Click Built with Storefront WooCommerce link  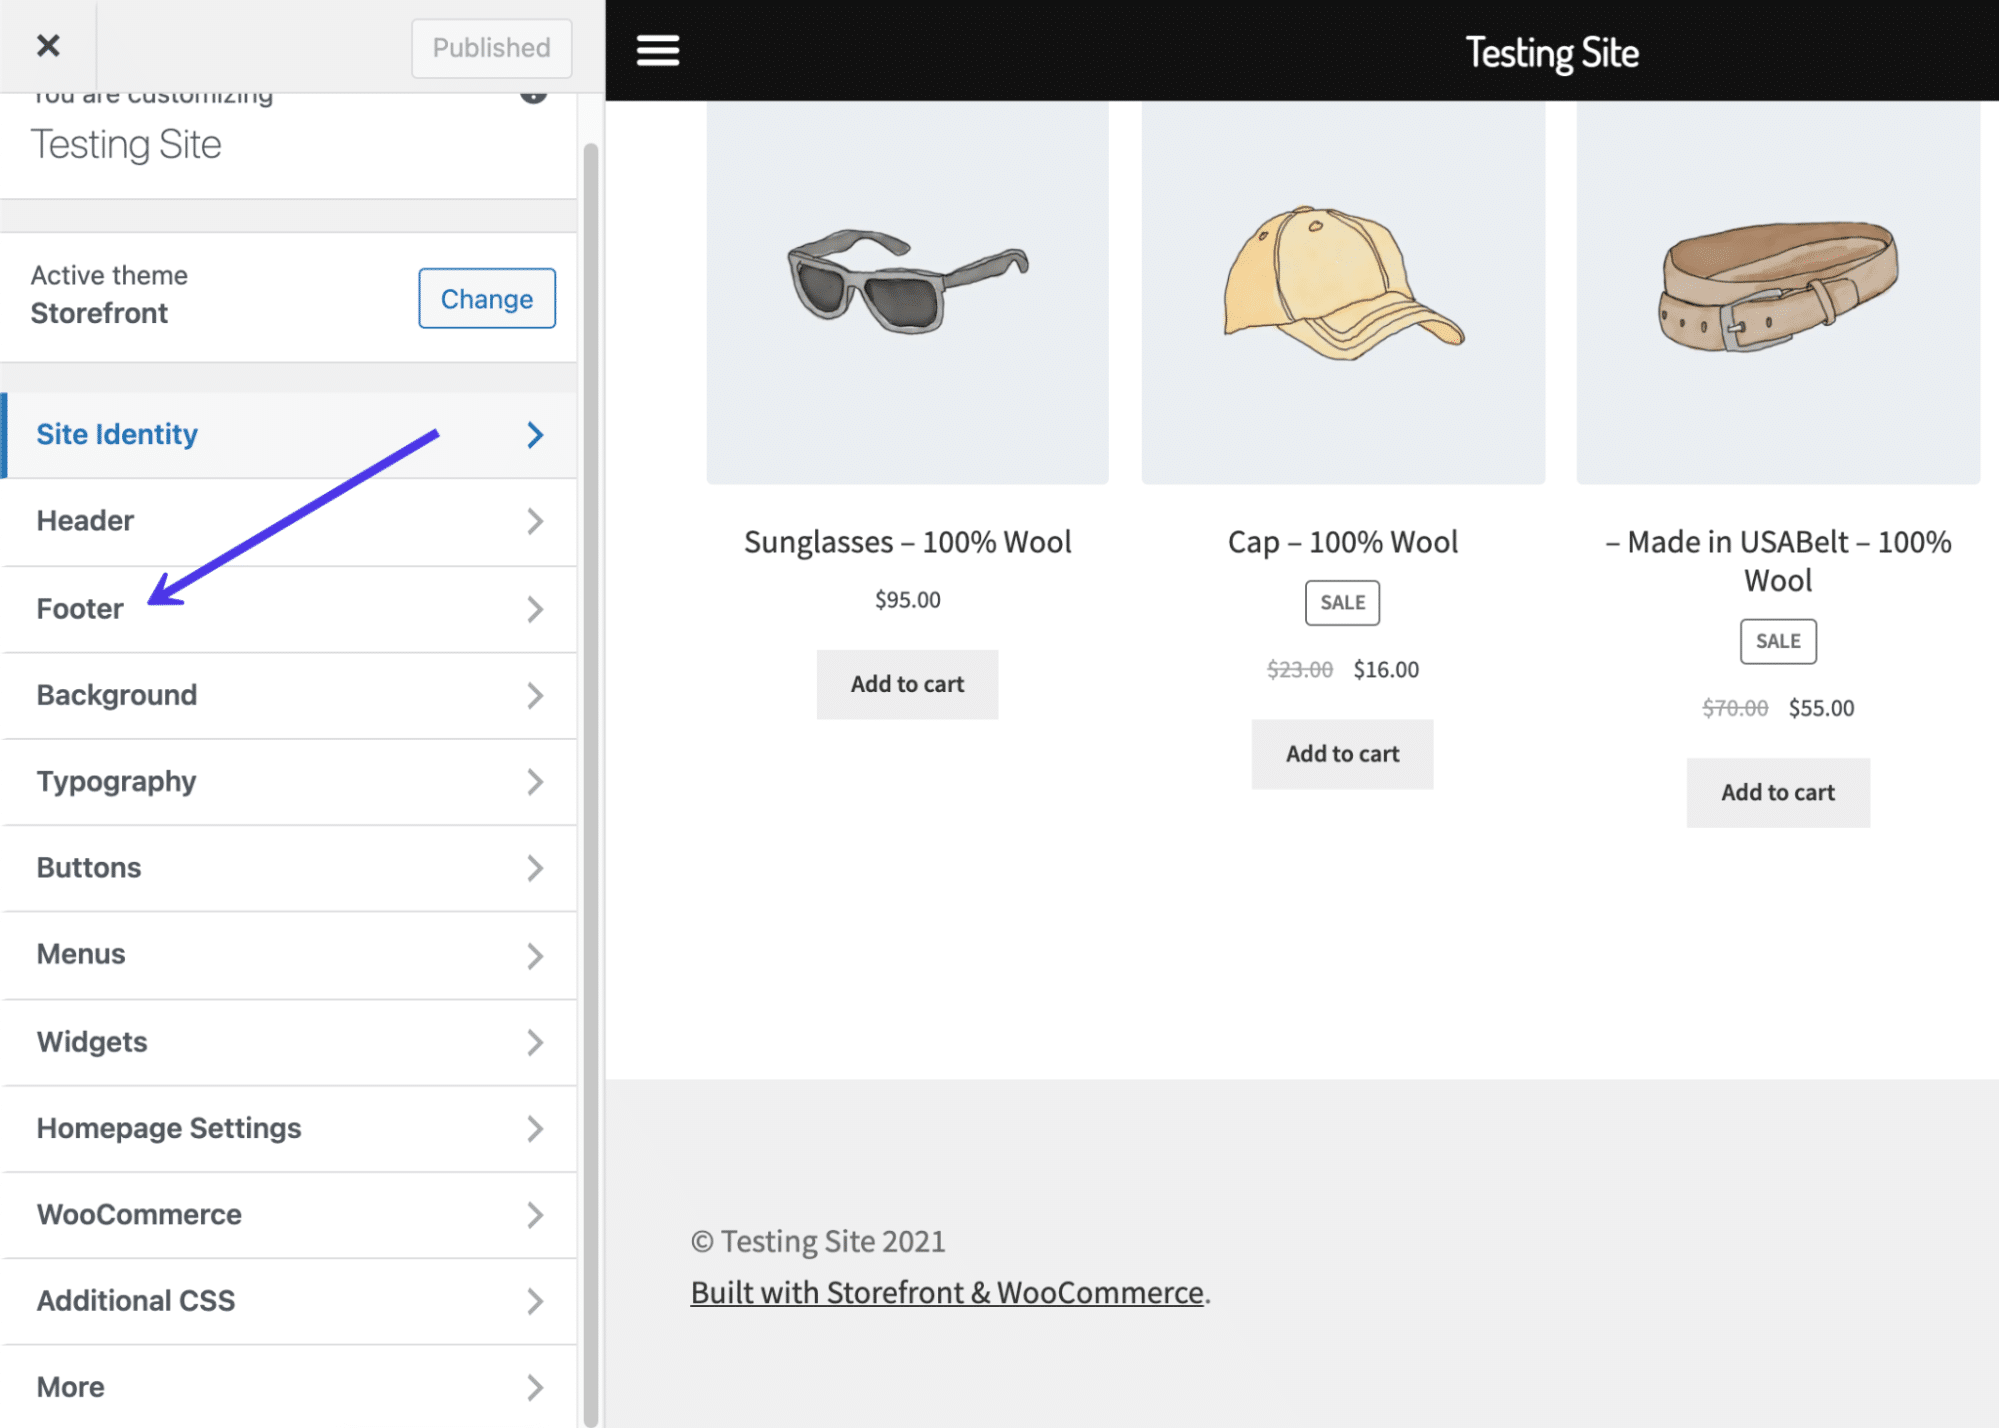949,1292
